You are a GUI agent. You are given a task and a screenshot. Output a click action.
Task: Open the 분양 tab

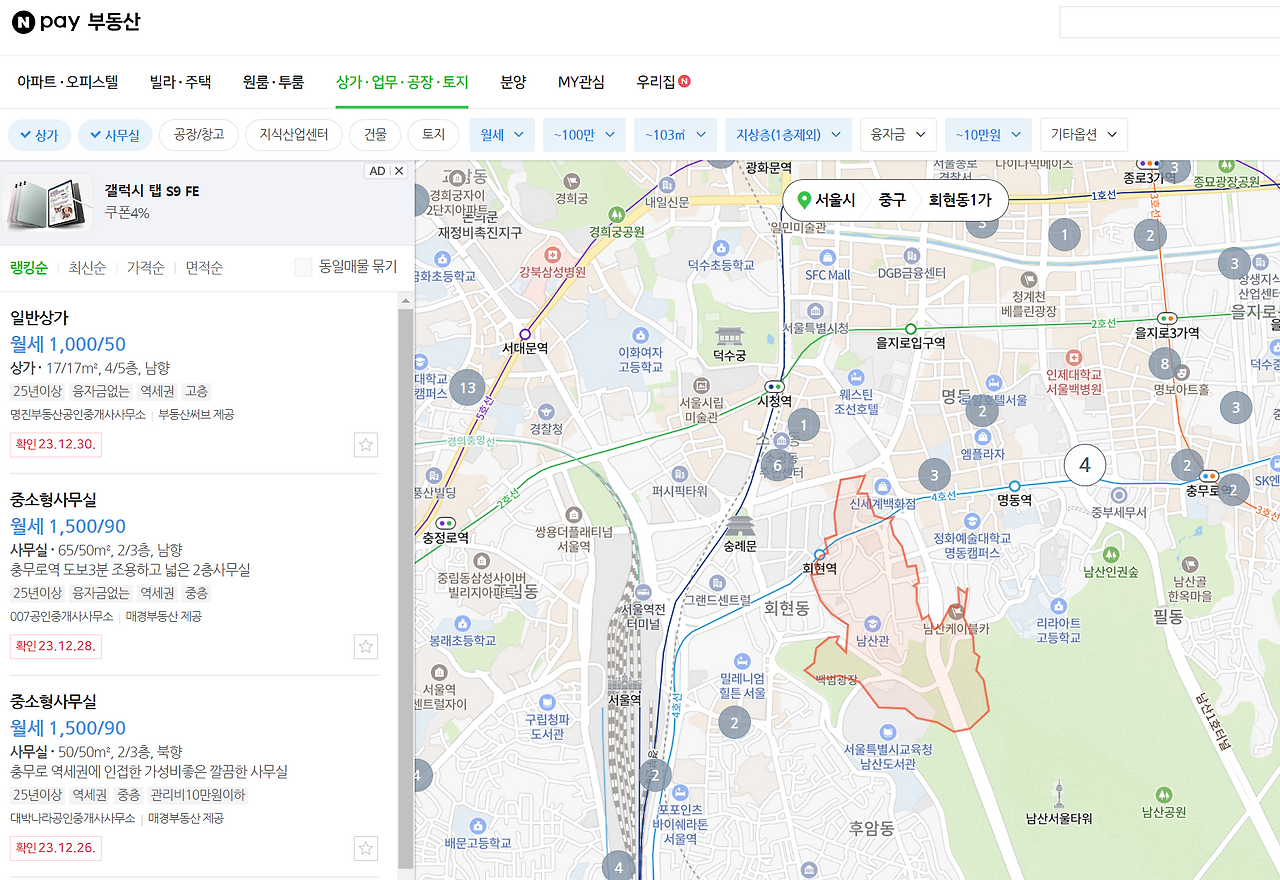tap(513, 82)
